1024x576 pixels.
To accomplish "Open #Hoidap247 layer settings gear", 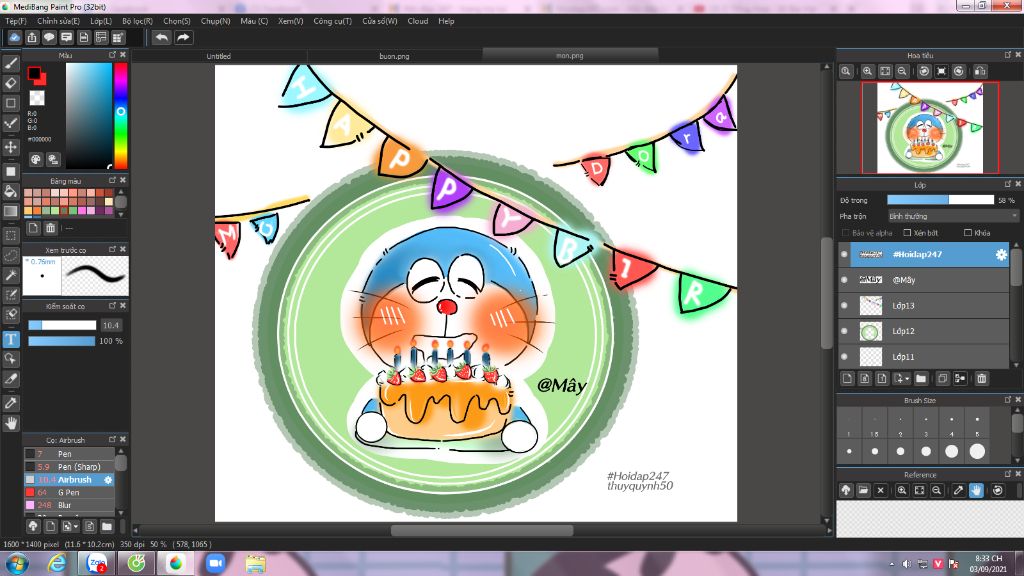I will (x=1000, y=255).
